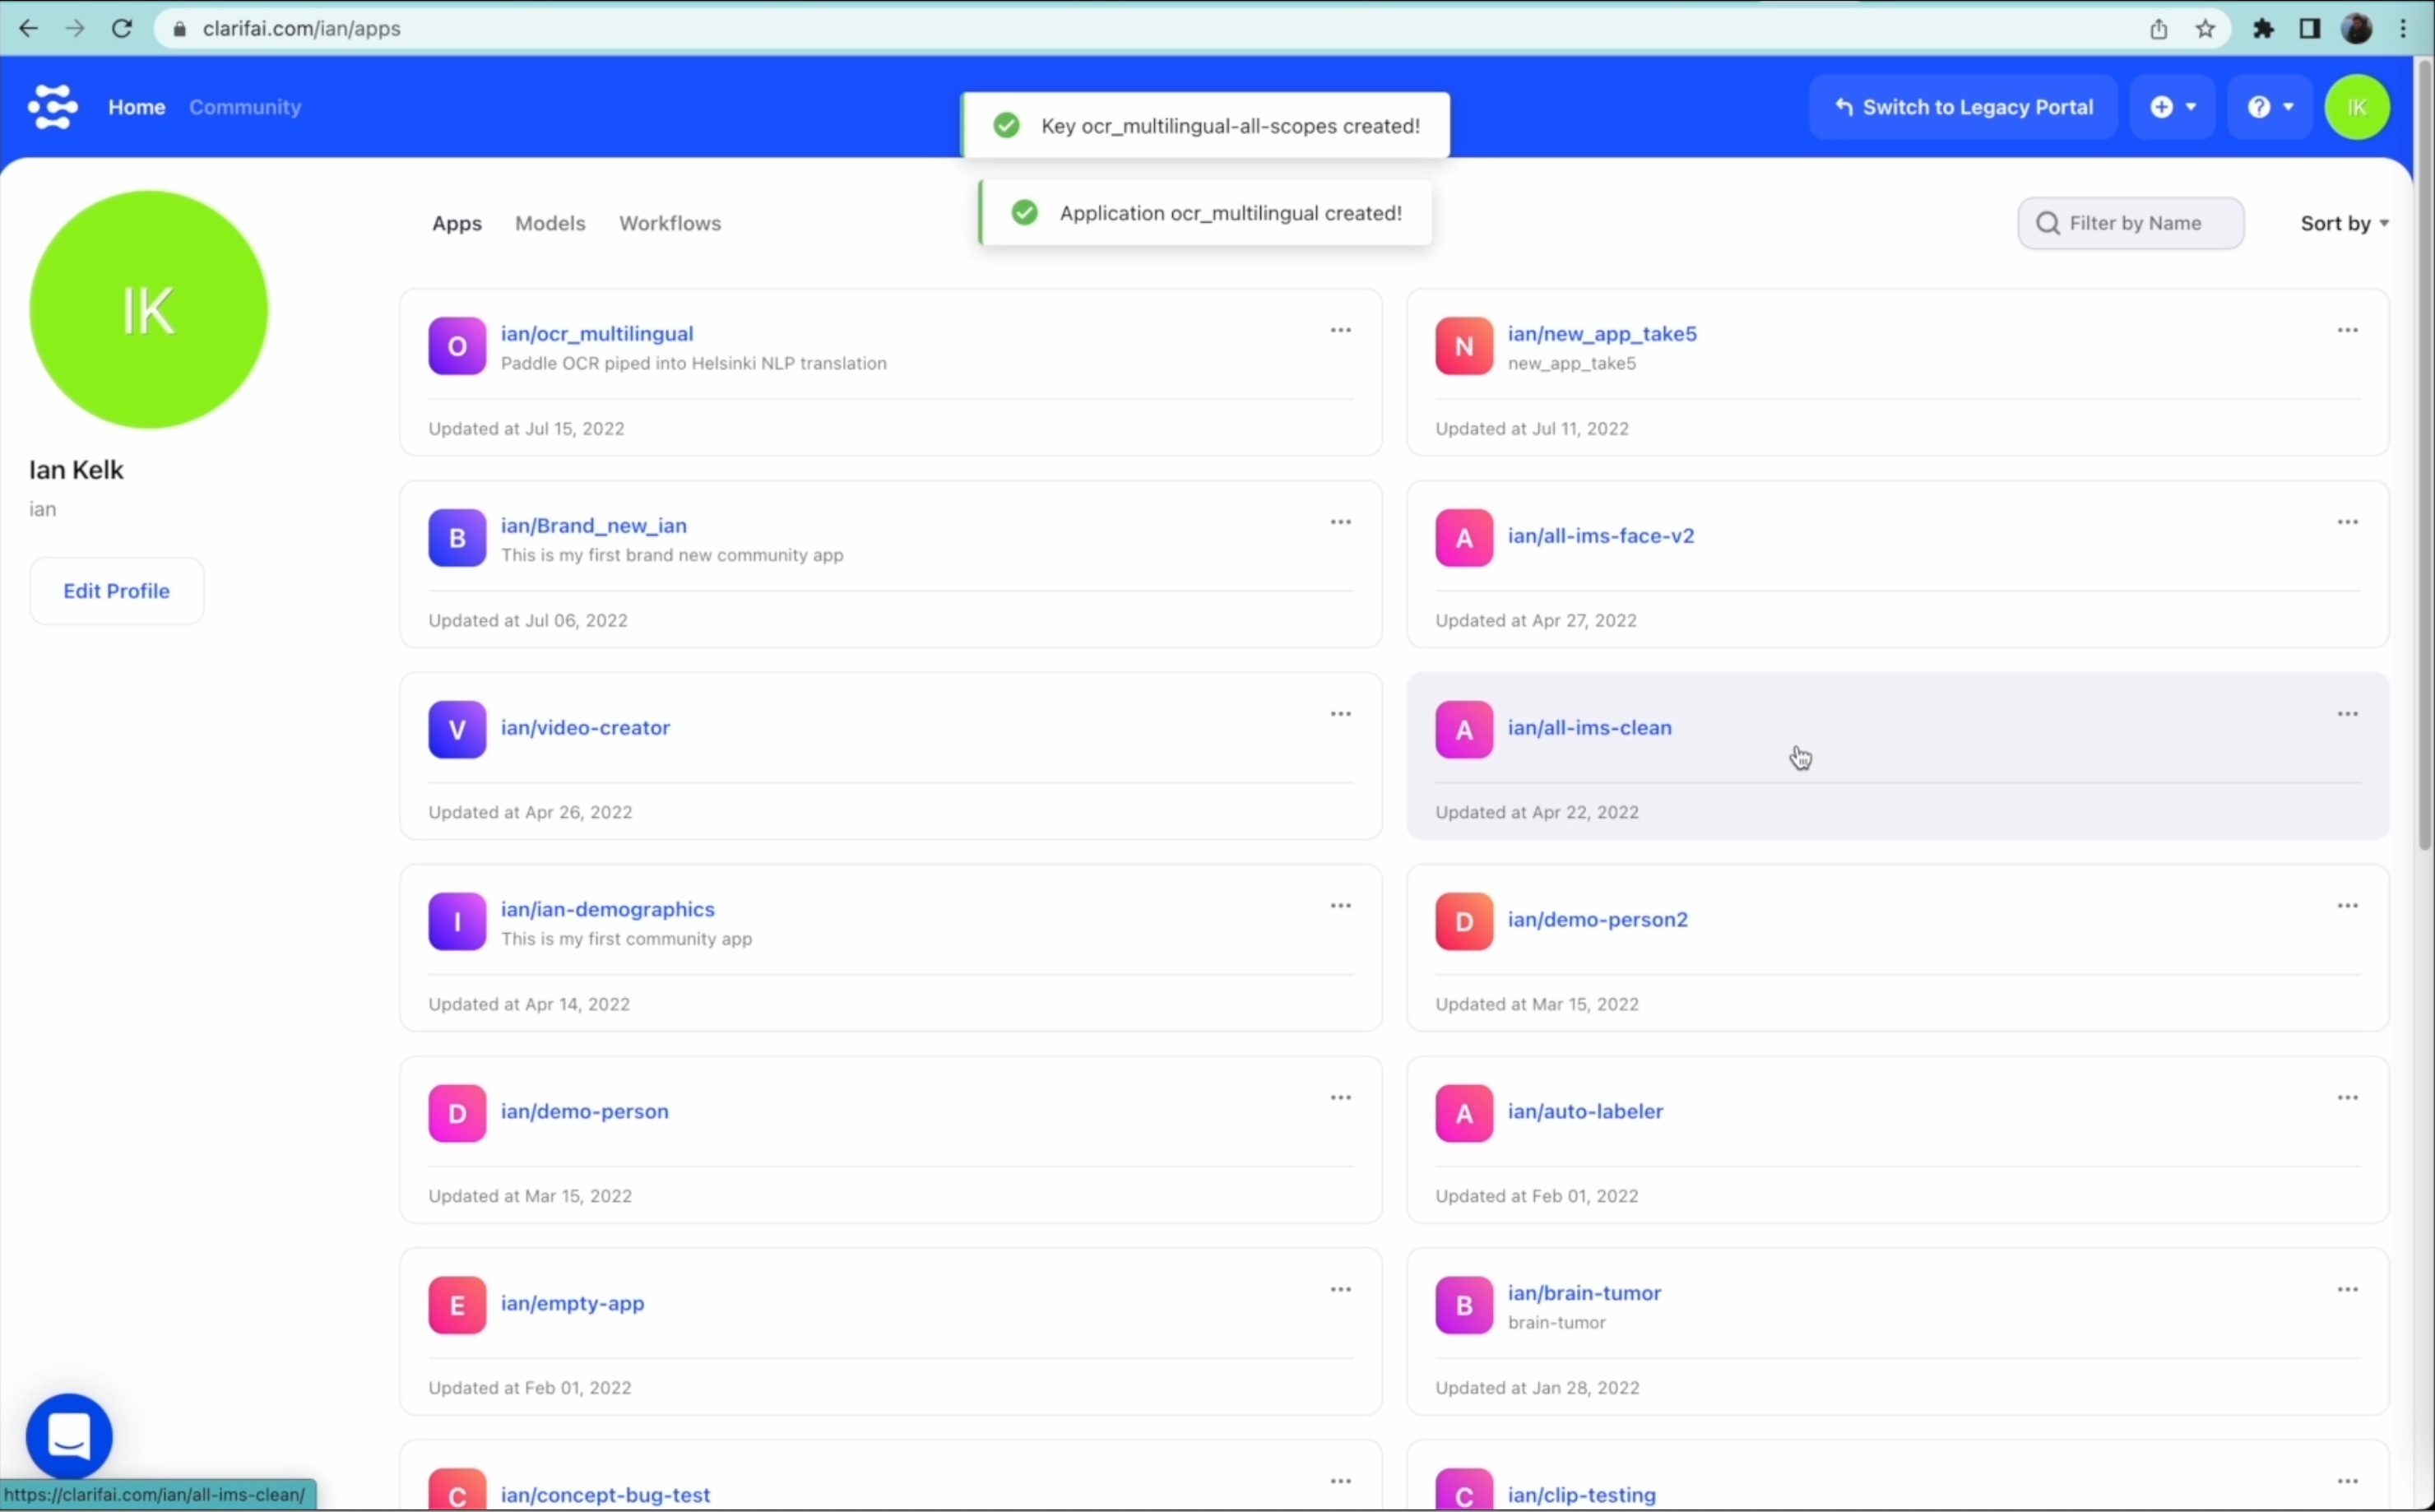Viewport: 2435px width, 1512px height.
Task: Click the browser reload icon
Action: click(122, 28)
